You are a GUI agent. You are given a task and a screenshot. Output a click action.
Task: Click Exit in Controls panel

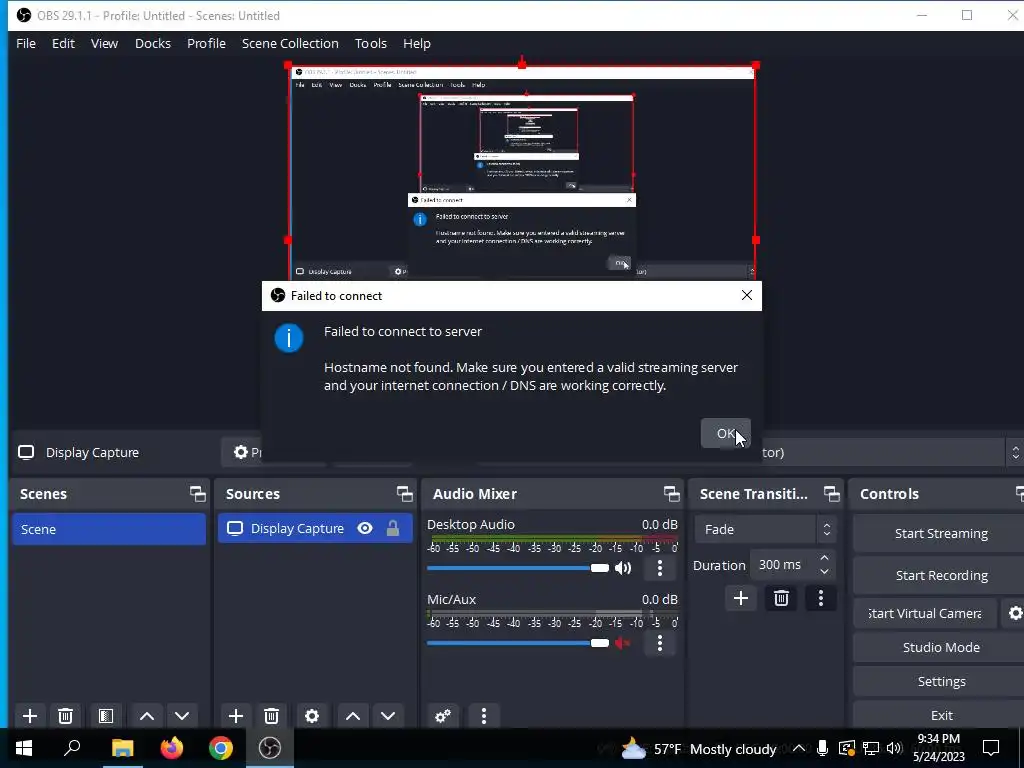[940, 715]
